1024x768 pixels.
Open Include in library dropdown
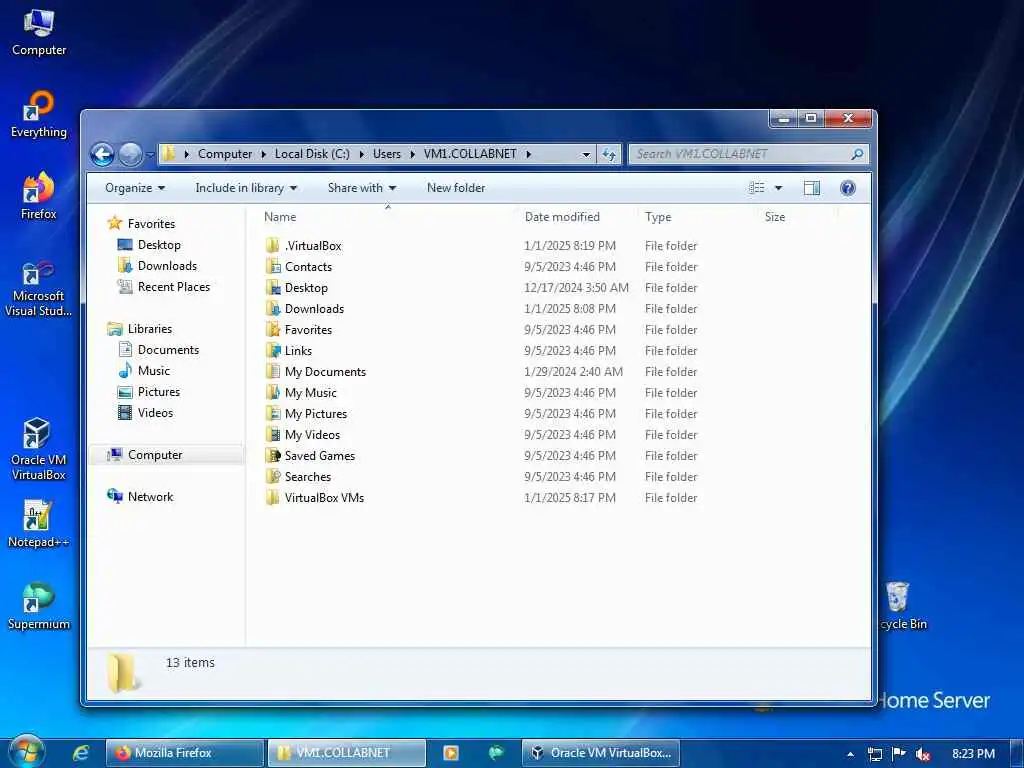point(246,188)
